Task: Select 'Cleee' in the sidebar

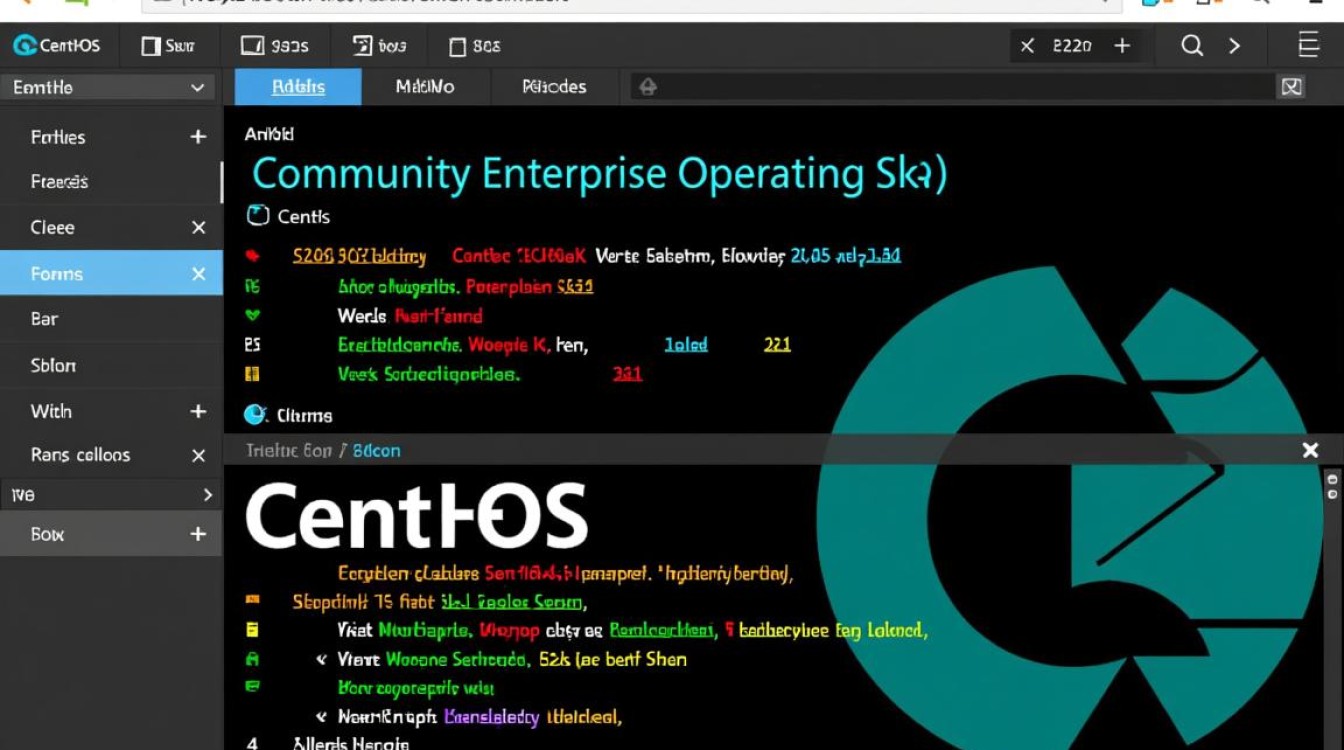Action: (53, 228)
